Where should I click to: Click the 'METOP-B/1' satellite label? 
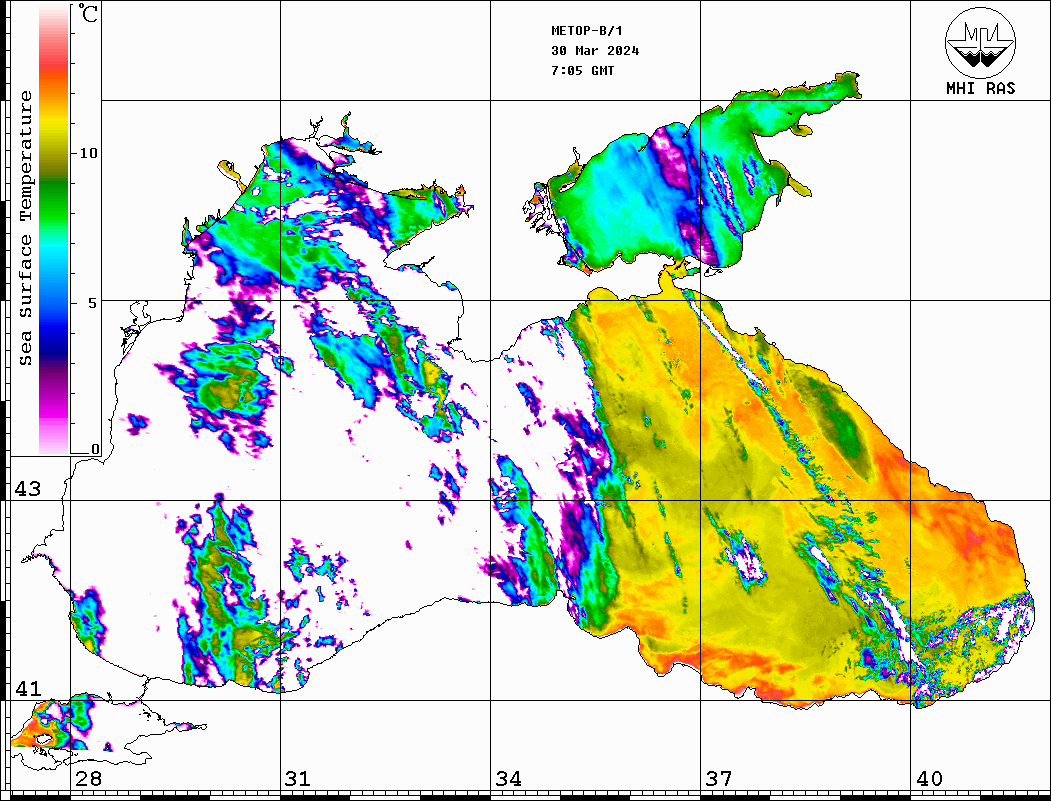tap(586, 31)
